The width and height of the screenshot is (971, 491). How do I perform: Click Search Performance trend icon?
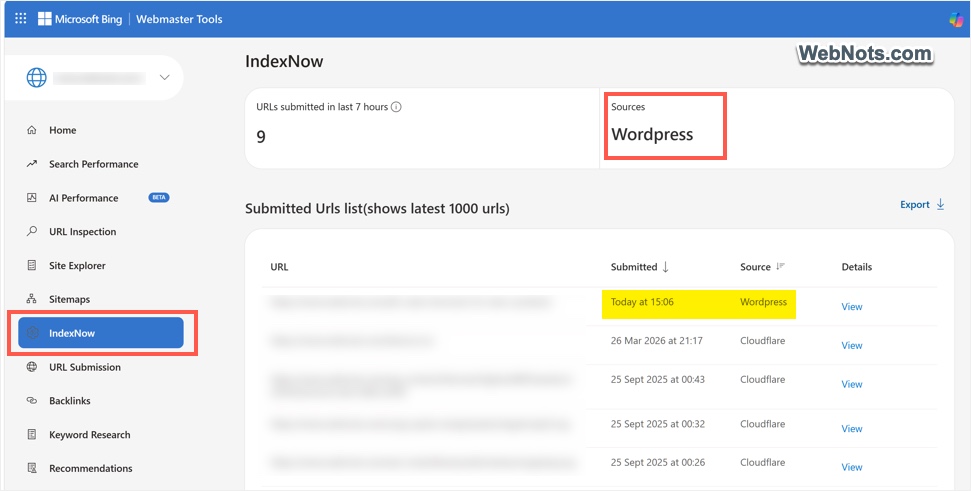tap(32, 164)
